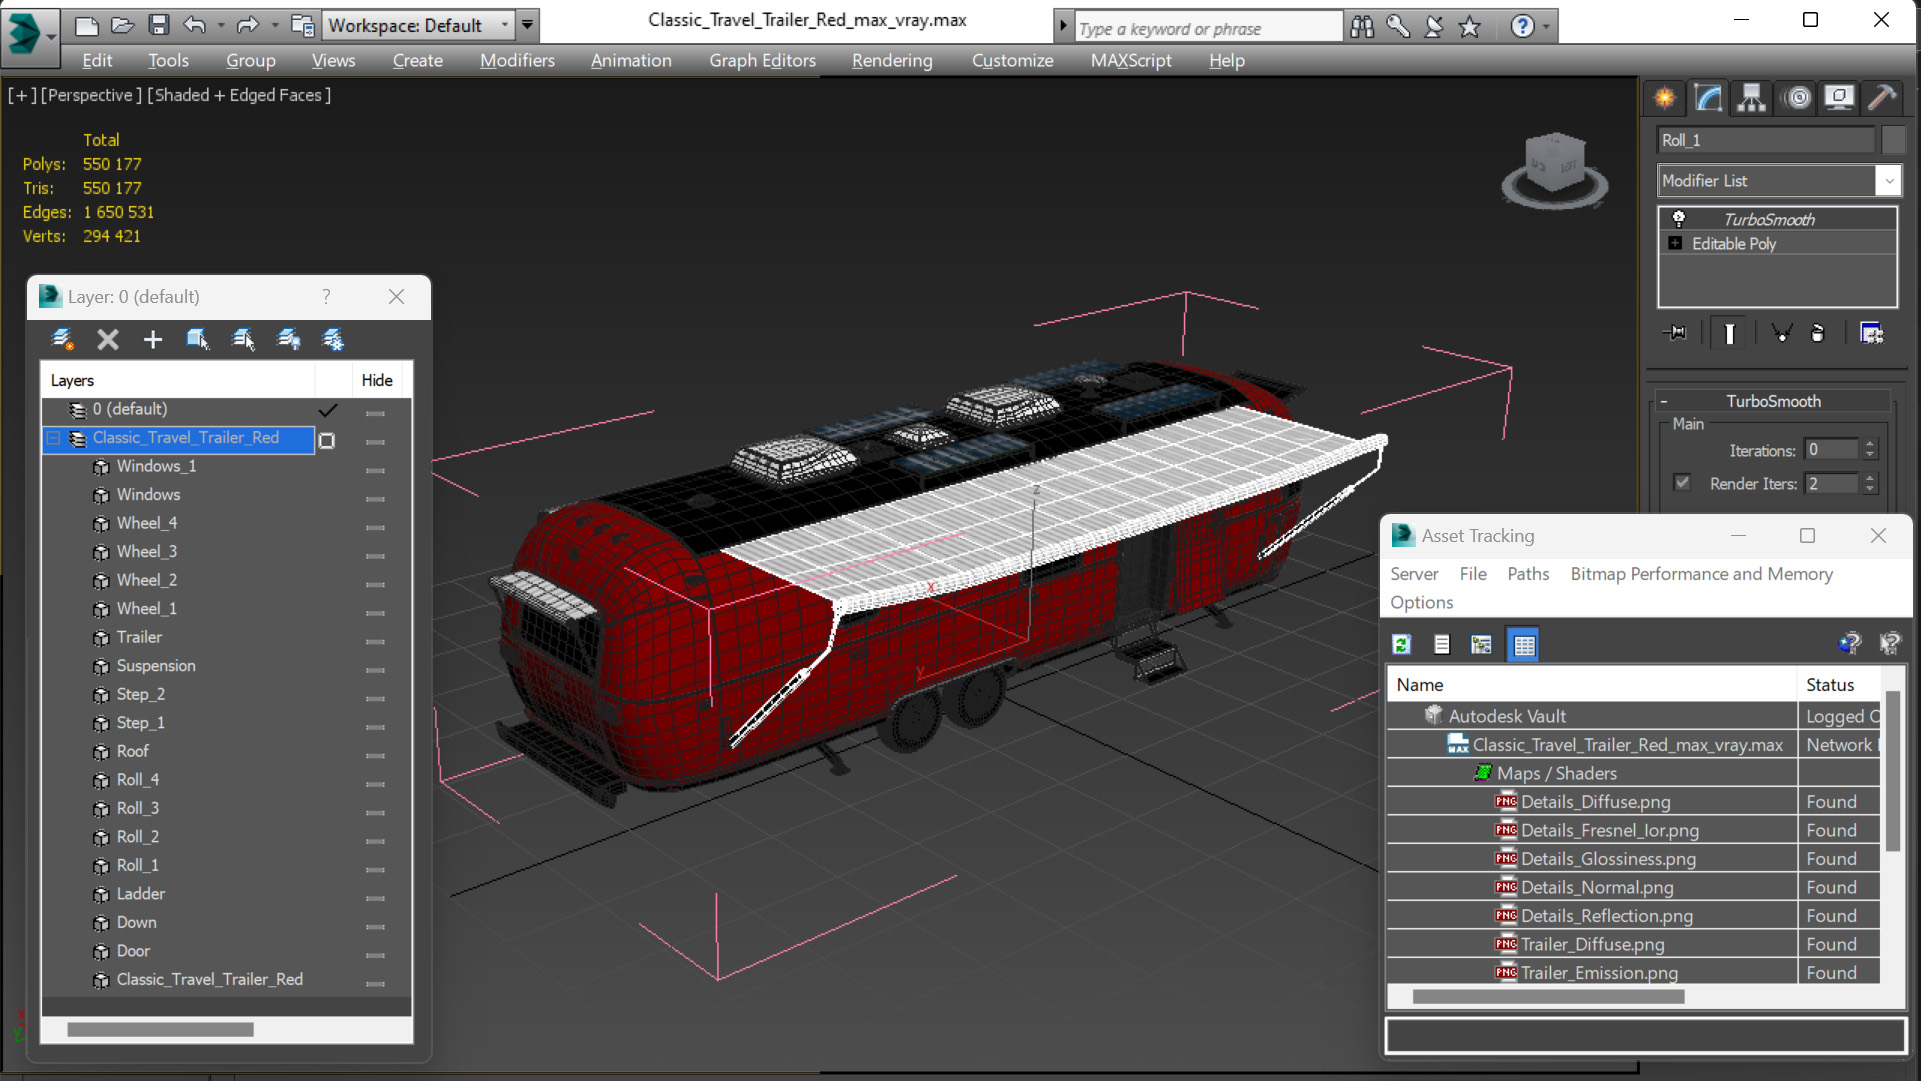
Task: Expand the search field arrow
Action: click(1063, 27)
